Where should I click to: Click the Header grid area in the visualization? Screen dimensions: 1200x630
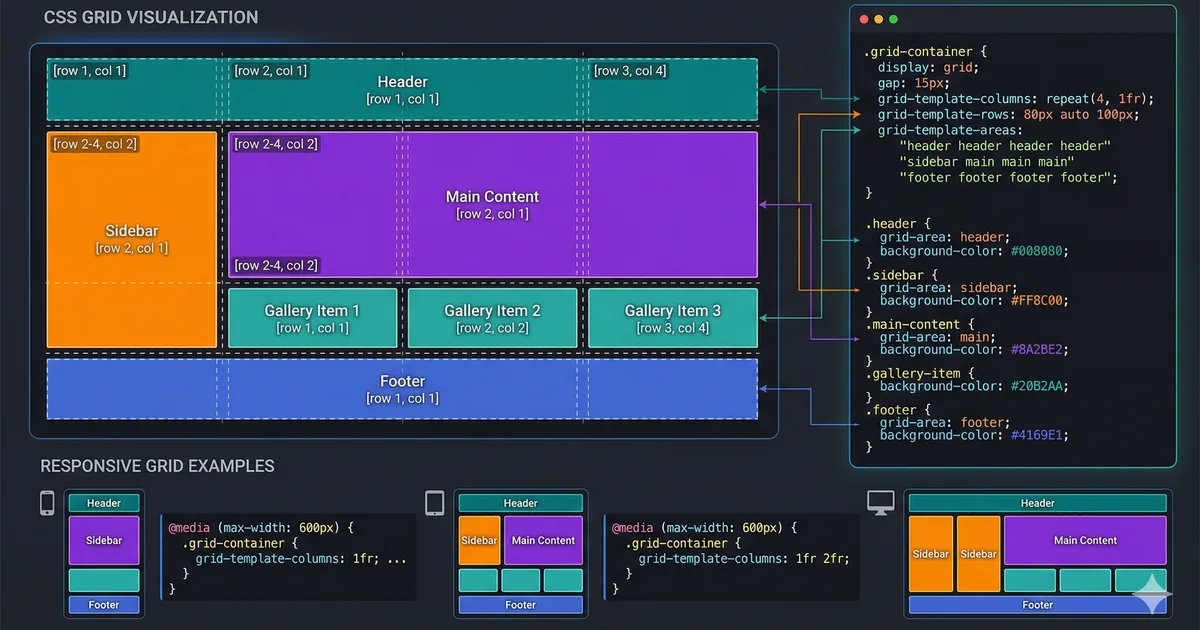pos(402,90)
